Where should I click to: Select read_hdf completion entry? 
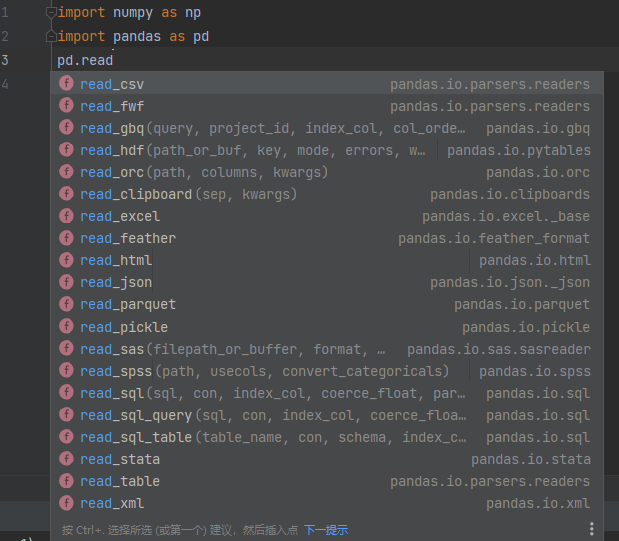[327, 150]
